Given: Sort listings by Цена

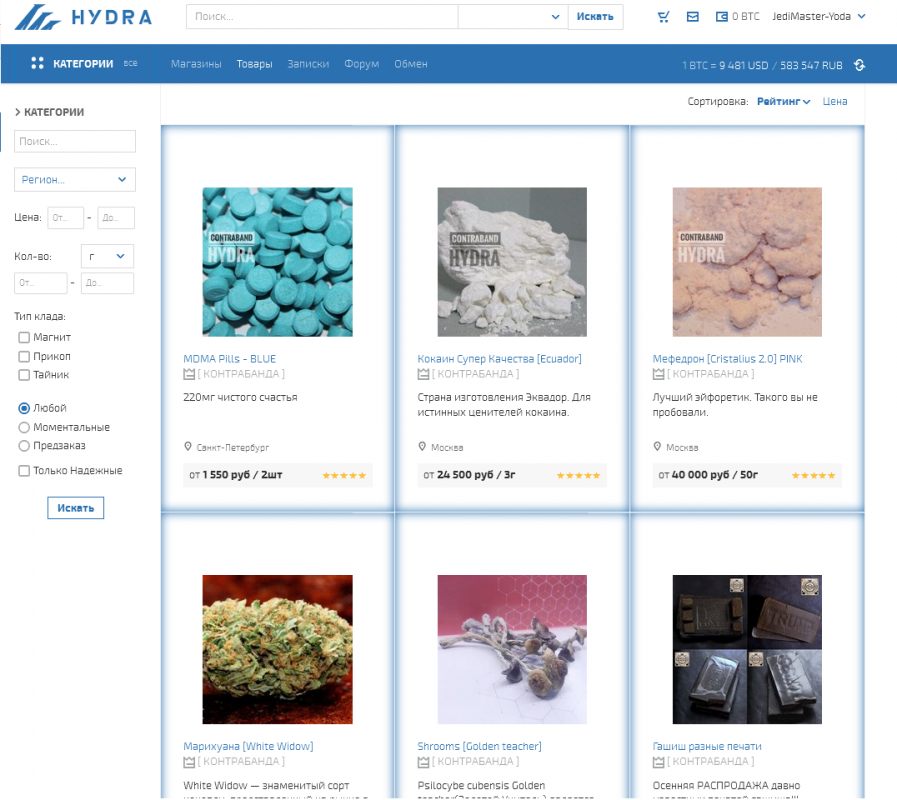Looking at the screenshot, I should point(835,102).
